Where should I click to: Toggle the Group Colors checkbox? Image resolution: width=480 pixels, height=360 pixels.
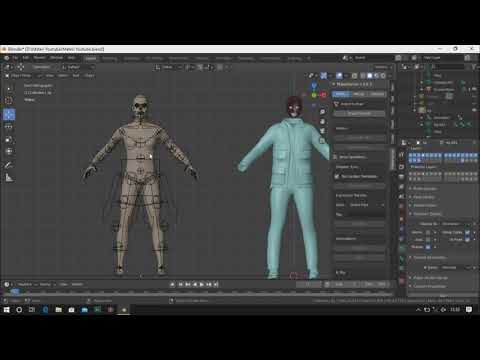(467, 232)
